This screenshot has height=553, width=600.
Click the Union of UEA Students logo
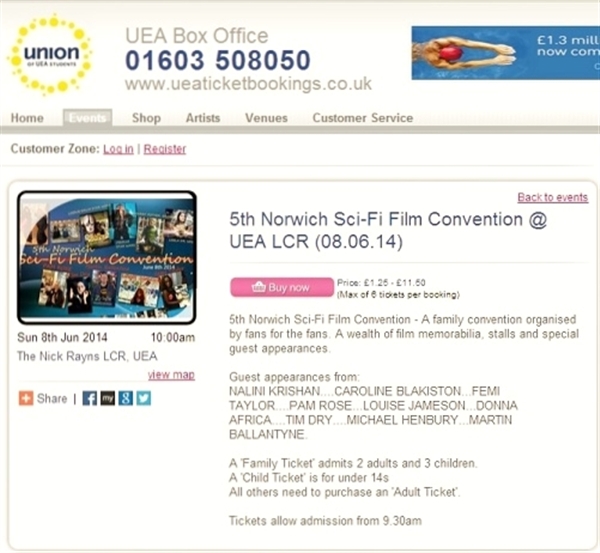(x=50, y=55)
